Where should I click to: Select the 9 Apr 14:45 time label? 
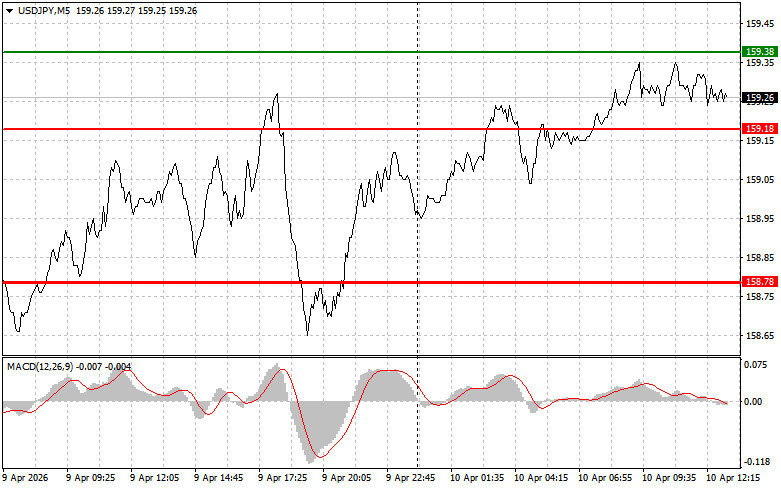(x=218, y=478)
